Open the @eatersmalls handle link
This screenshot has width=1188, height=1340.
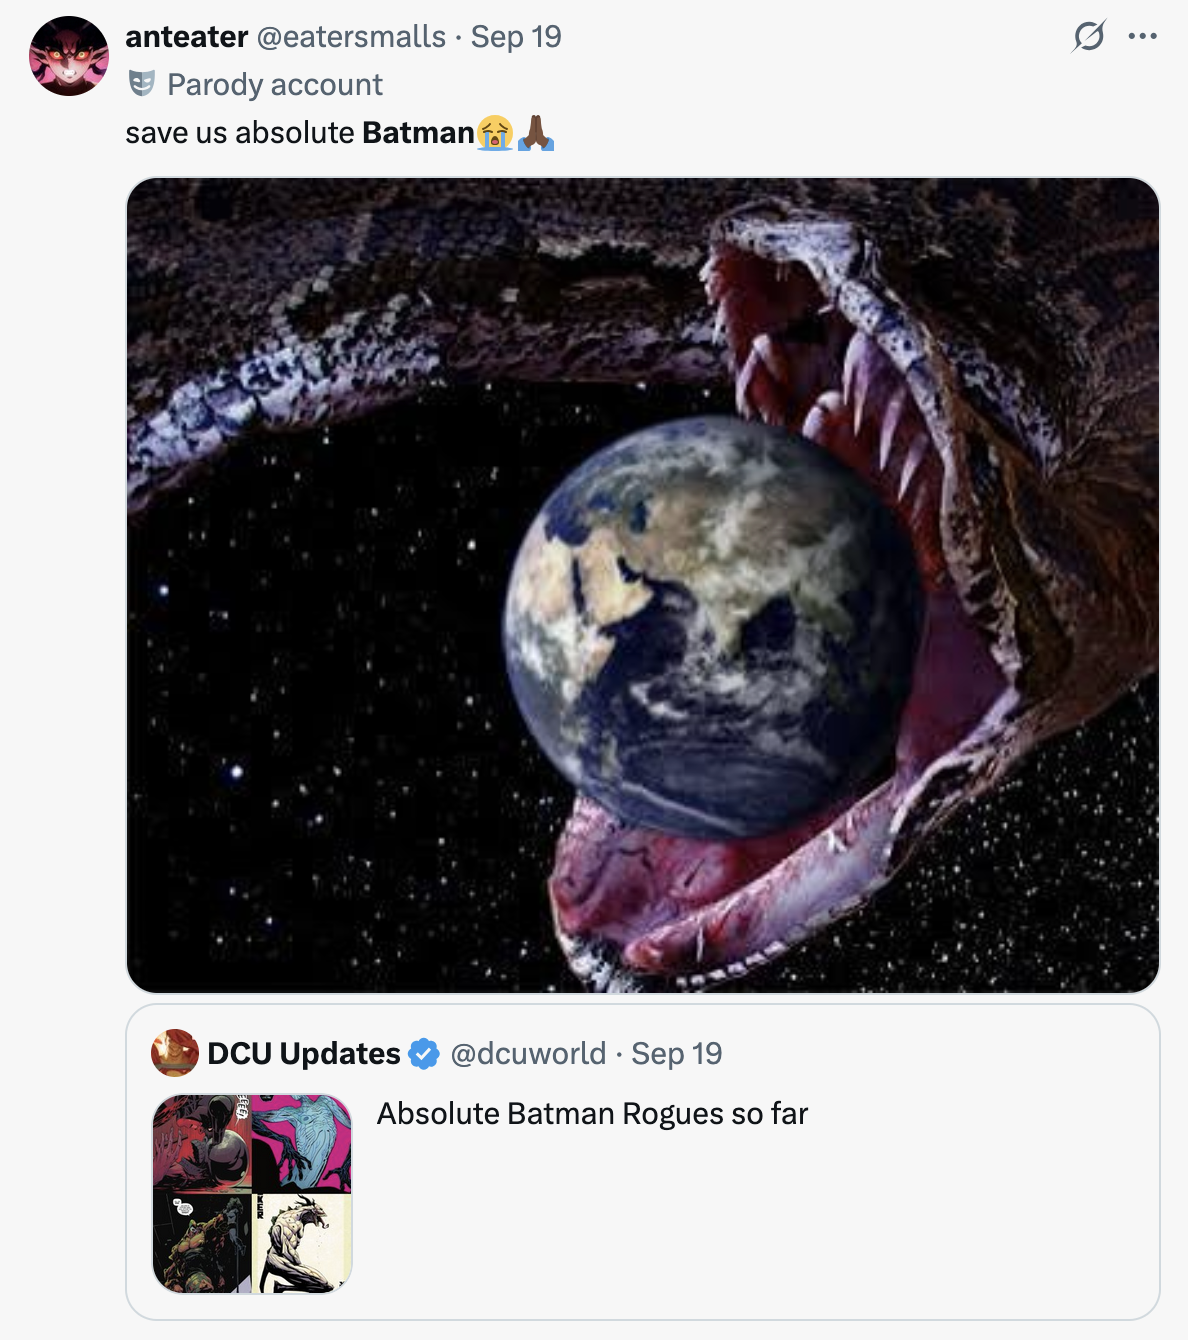(351, 37)
